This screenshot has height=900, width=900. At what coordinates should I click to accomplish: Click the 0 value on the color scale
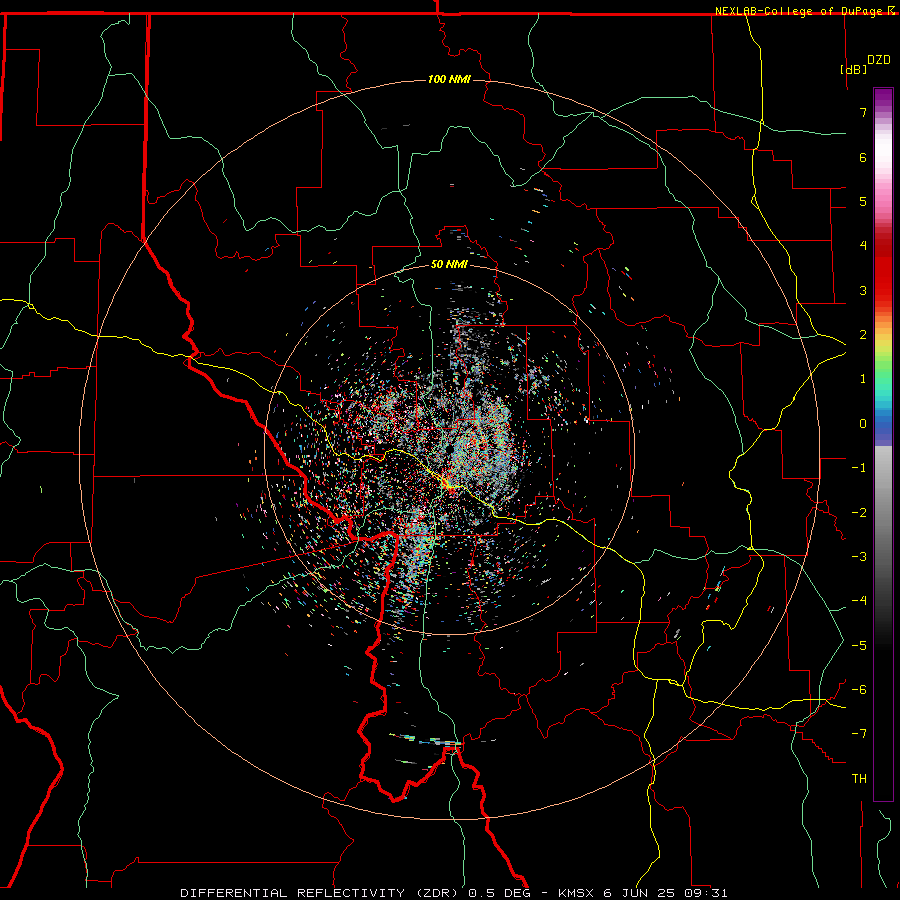pyautogui.click(x=863, y=424)
